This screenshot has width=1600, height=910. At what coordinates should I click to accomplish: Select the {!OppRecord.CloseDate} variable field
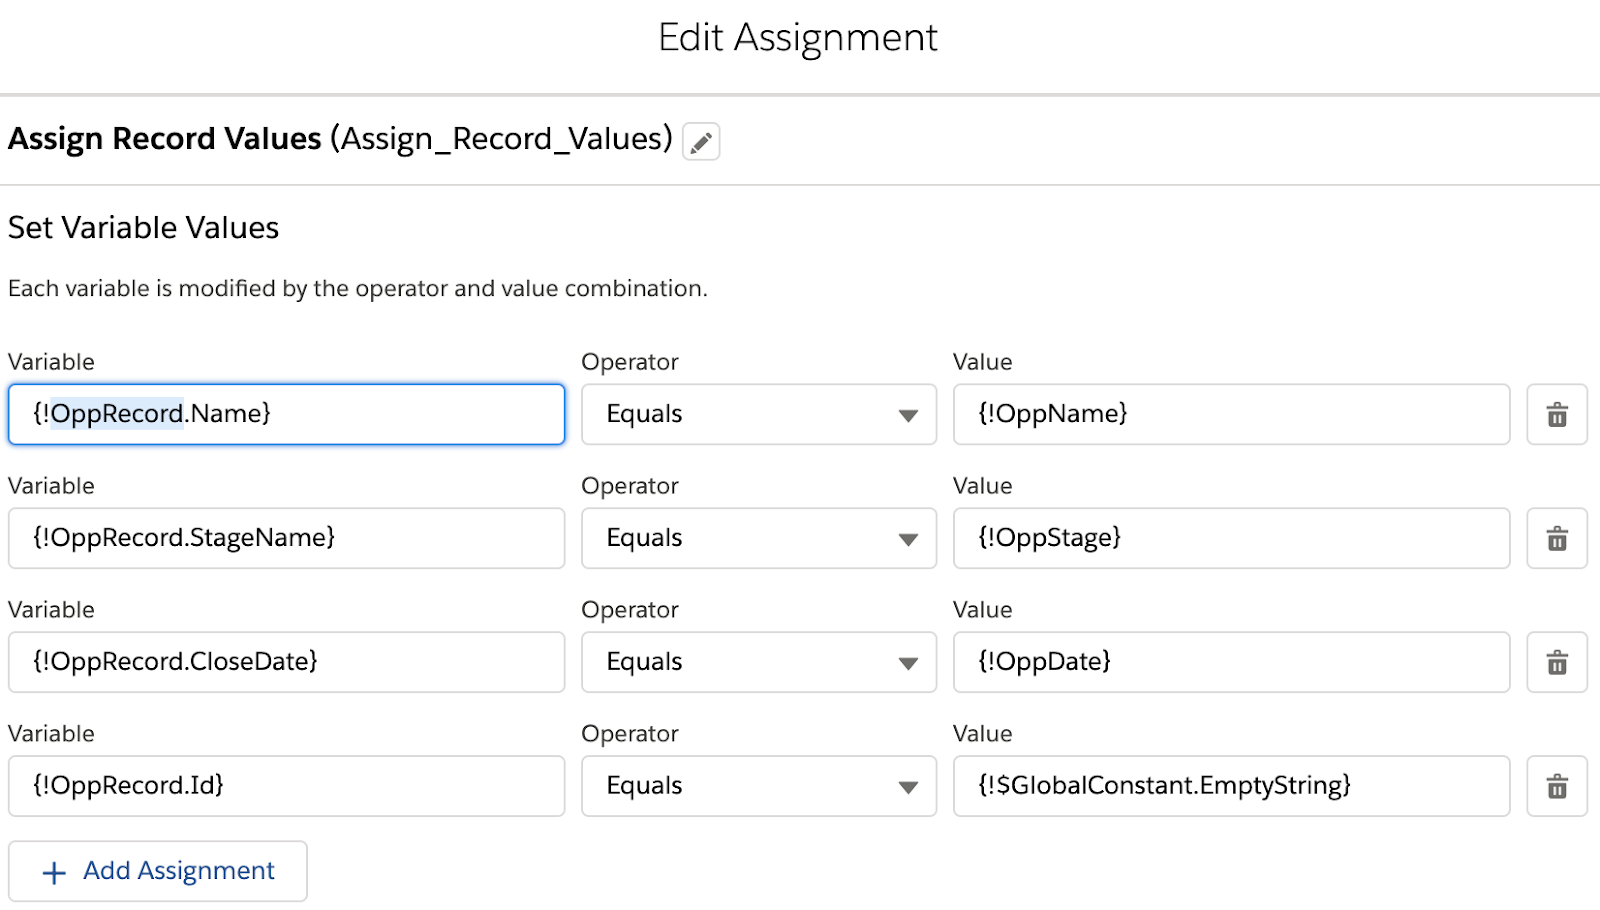click(286, 663)
